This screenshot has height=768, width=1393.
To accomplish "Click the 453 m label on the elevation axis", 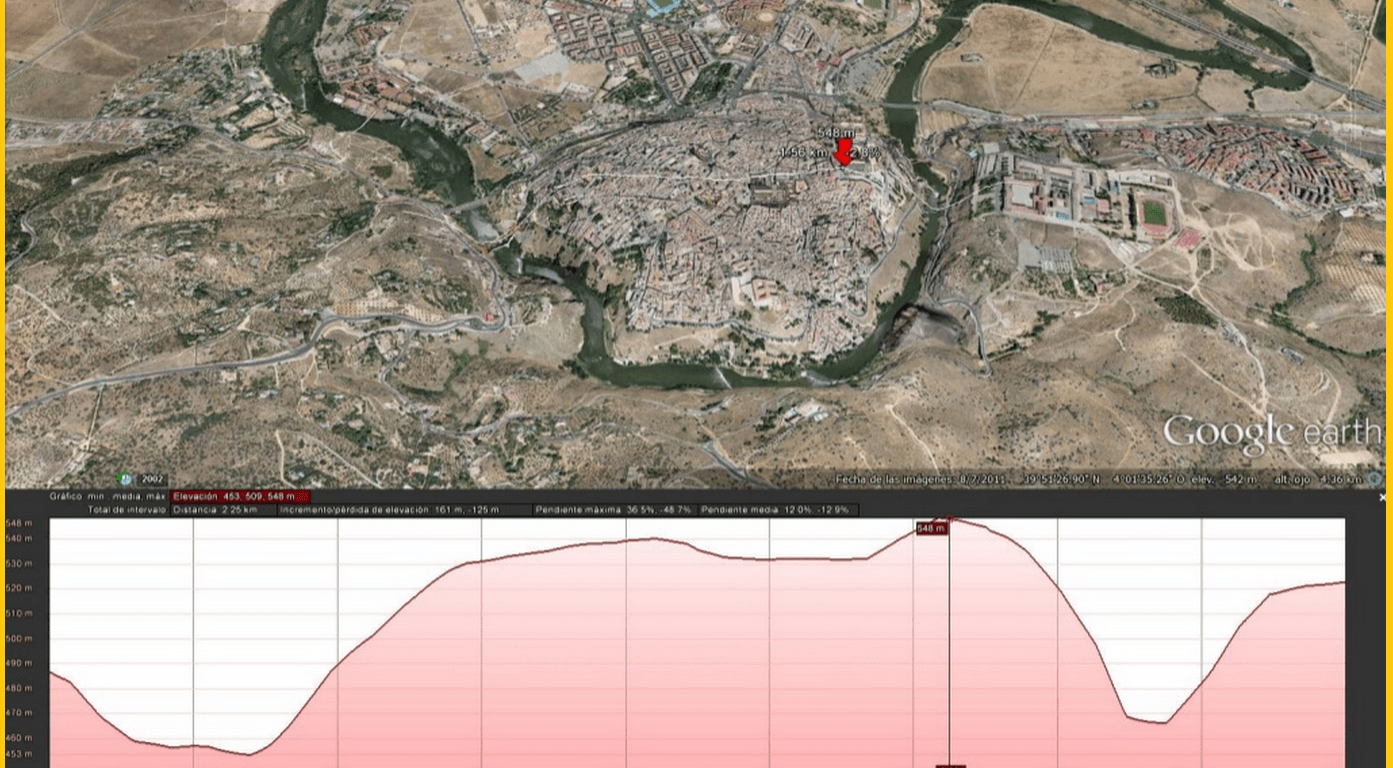I will (x=19, y=754).
